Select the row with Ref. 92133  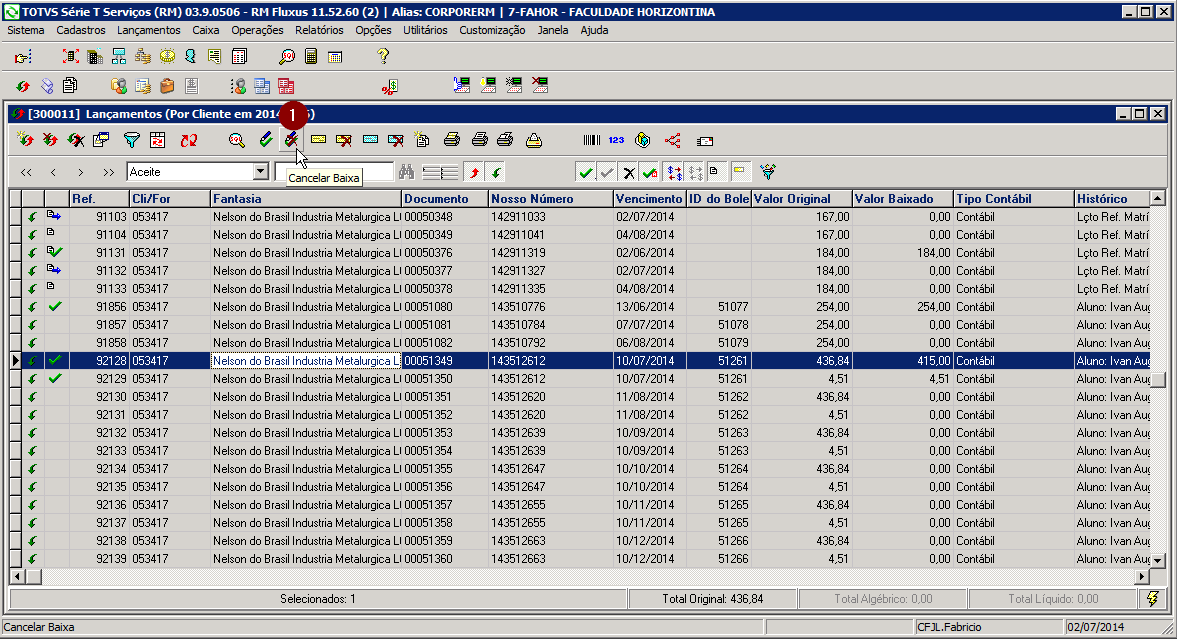[x=112, y=451]
